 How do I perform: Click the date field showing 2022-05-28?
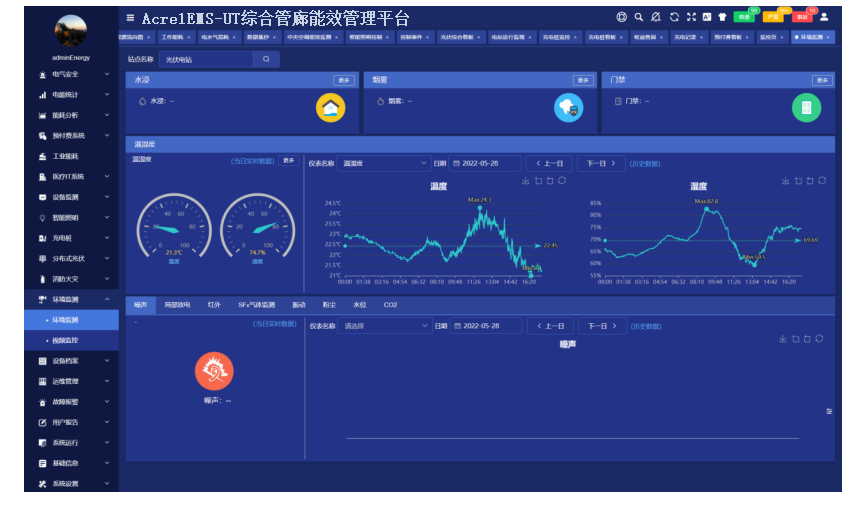[x=486, y=163]
